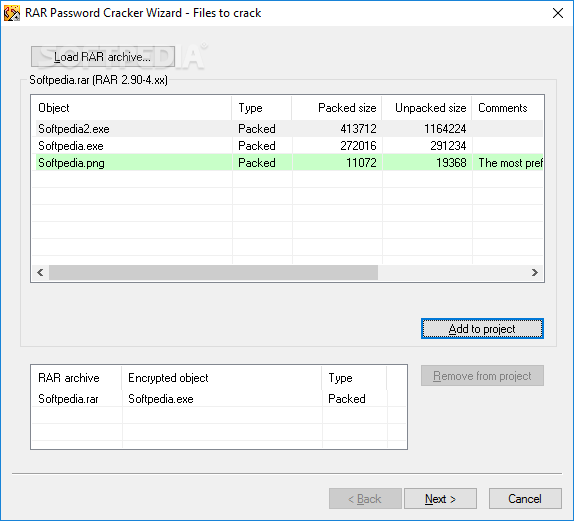Select Softpedia.rar entry in project list
The width and height of the screenshot is (574, 521).
(68, 398)
